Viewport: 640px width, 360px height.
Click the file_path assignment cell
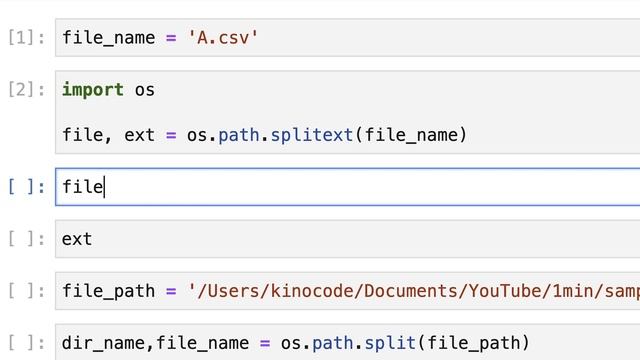347,291
